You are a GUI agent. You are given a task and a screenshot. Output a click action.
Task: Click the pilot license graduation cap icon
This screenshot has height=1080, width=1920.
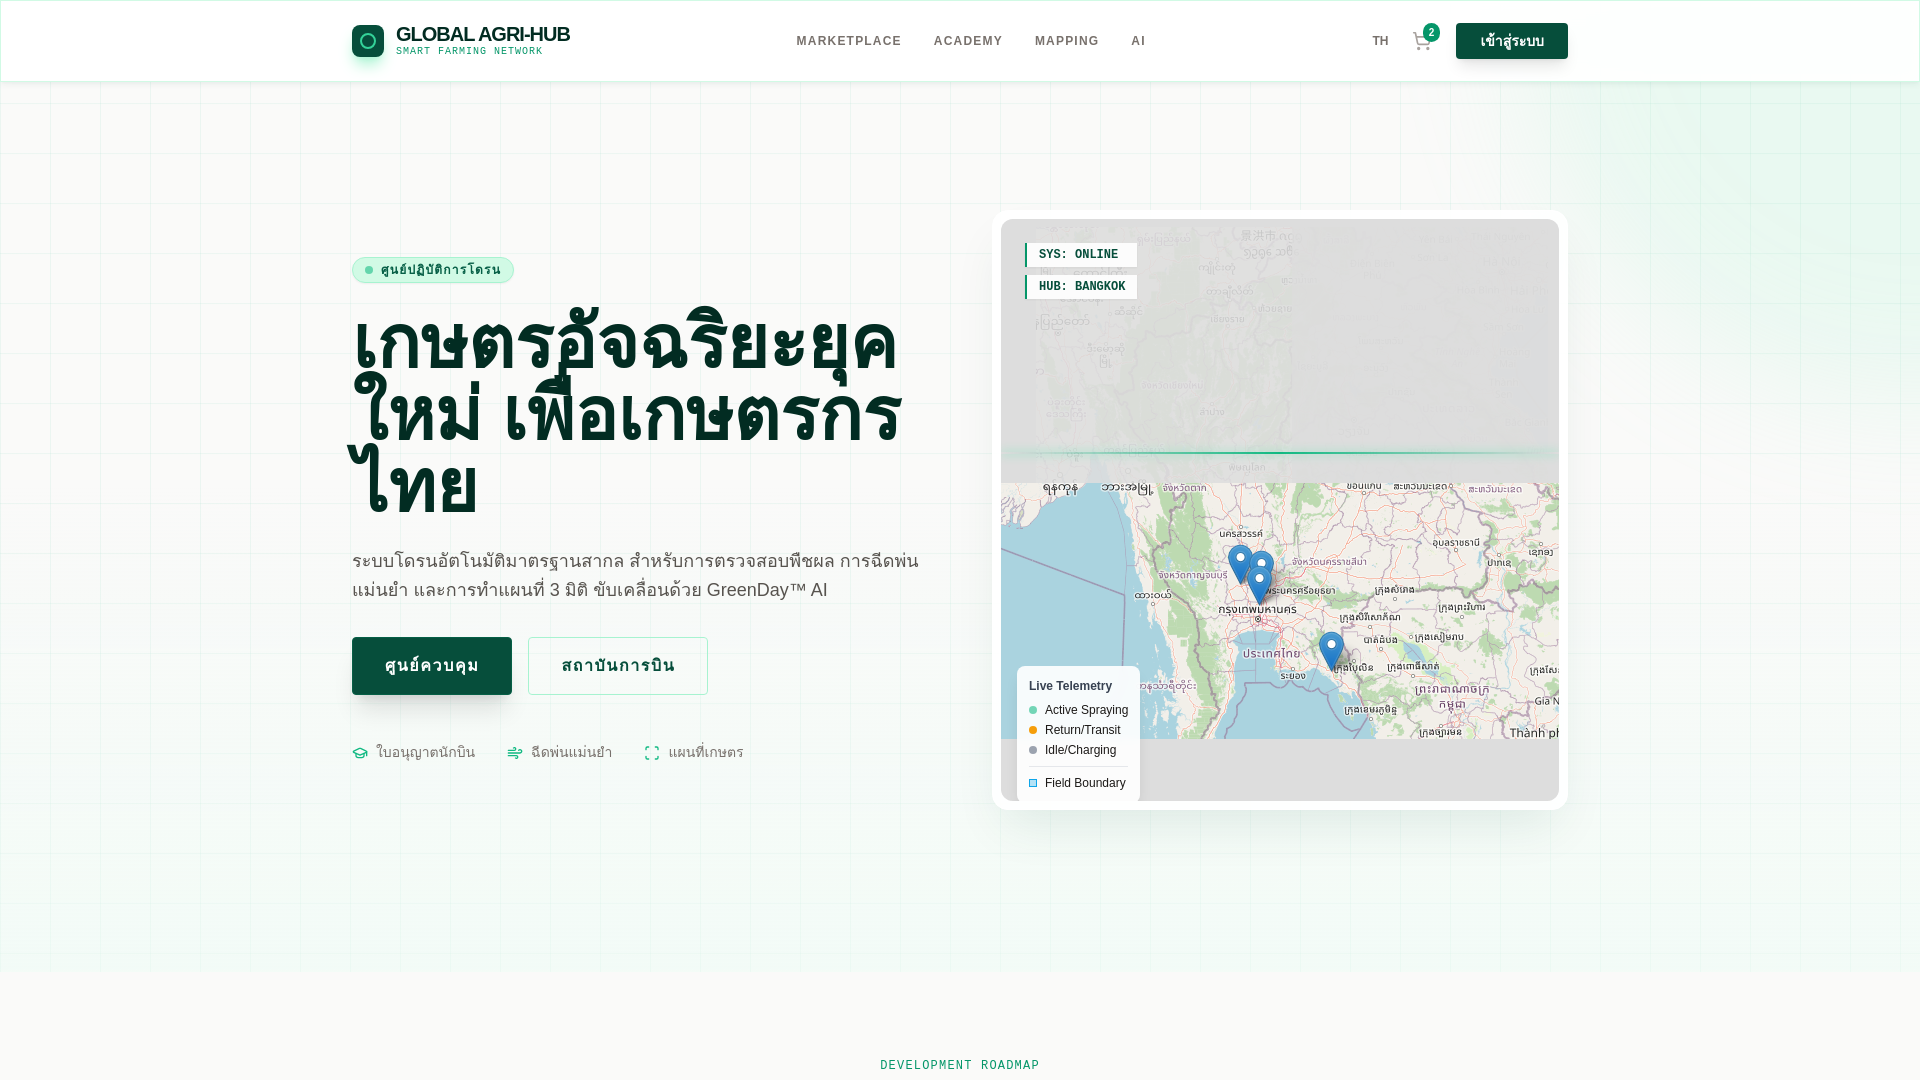coord(360,753)
